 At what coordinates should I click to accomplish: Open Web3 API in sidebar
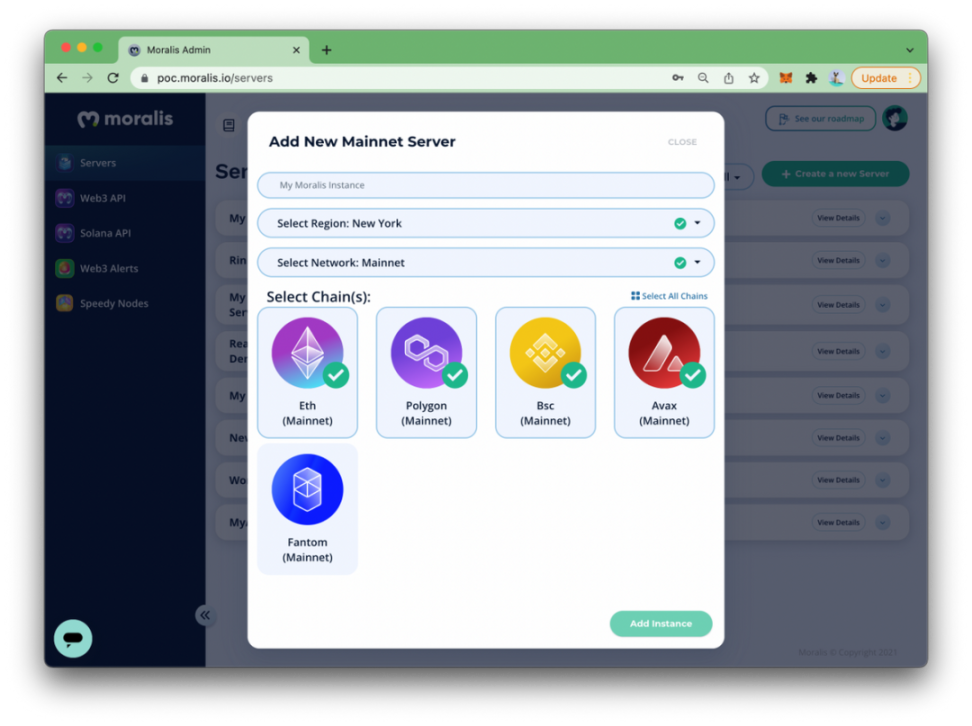pyautogui.click(x=102, y=198)
